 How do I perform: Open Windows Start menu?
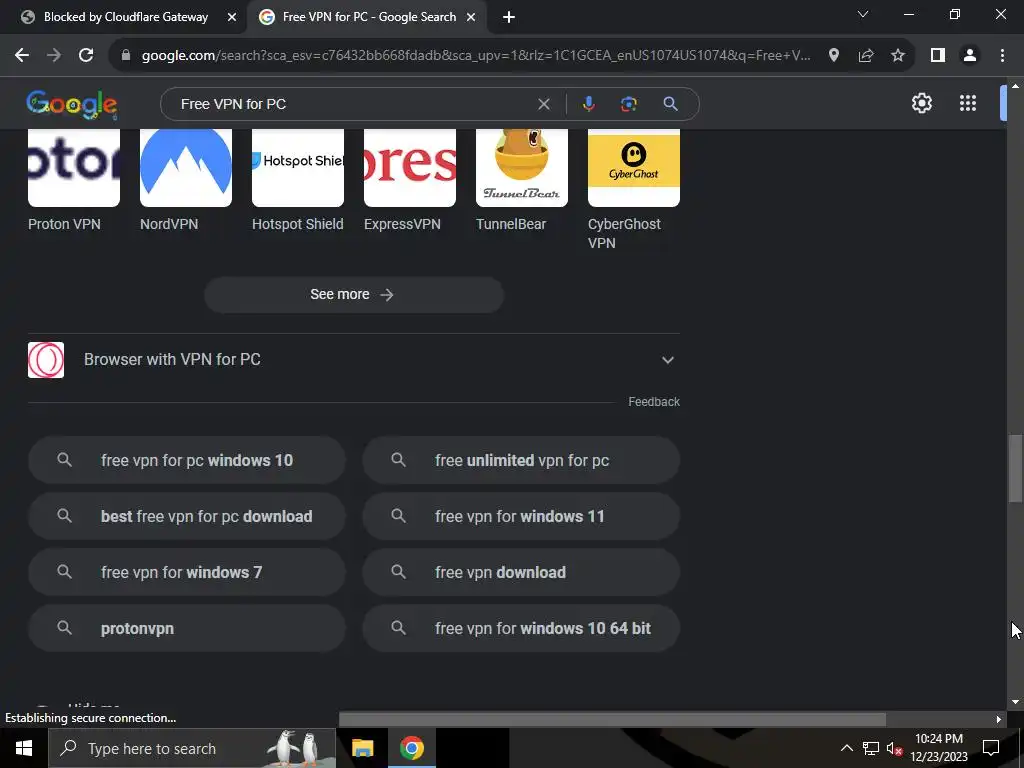[x=24, y=748]
